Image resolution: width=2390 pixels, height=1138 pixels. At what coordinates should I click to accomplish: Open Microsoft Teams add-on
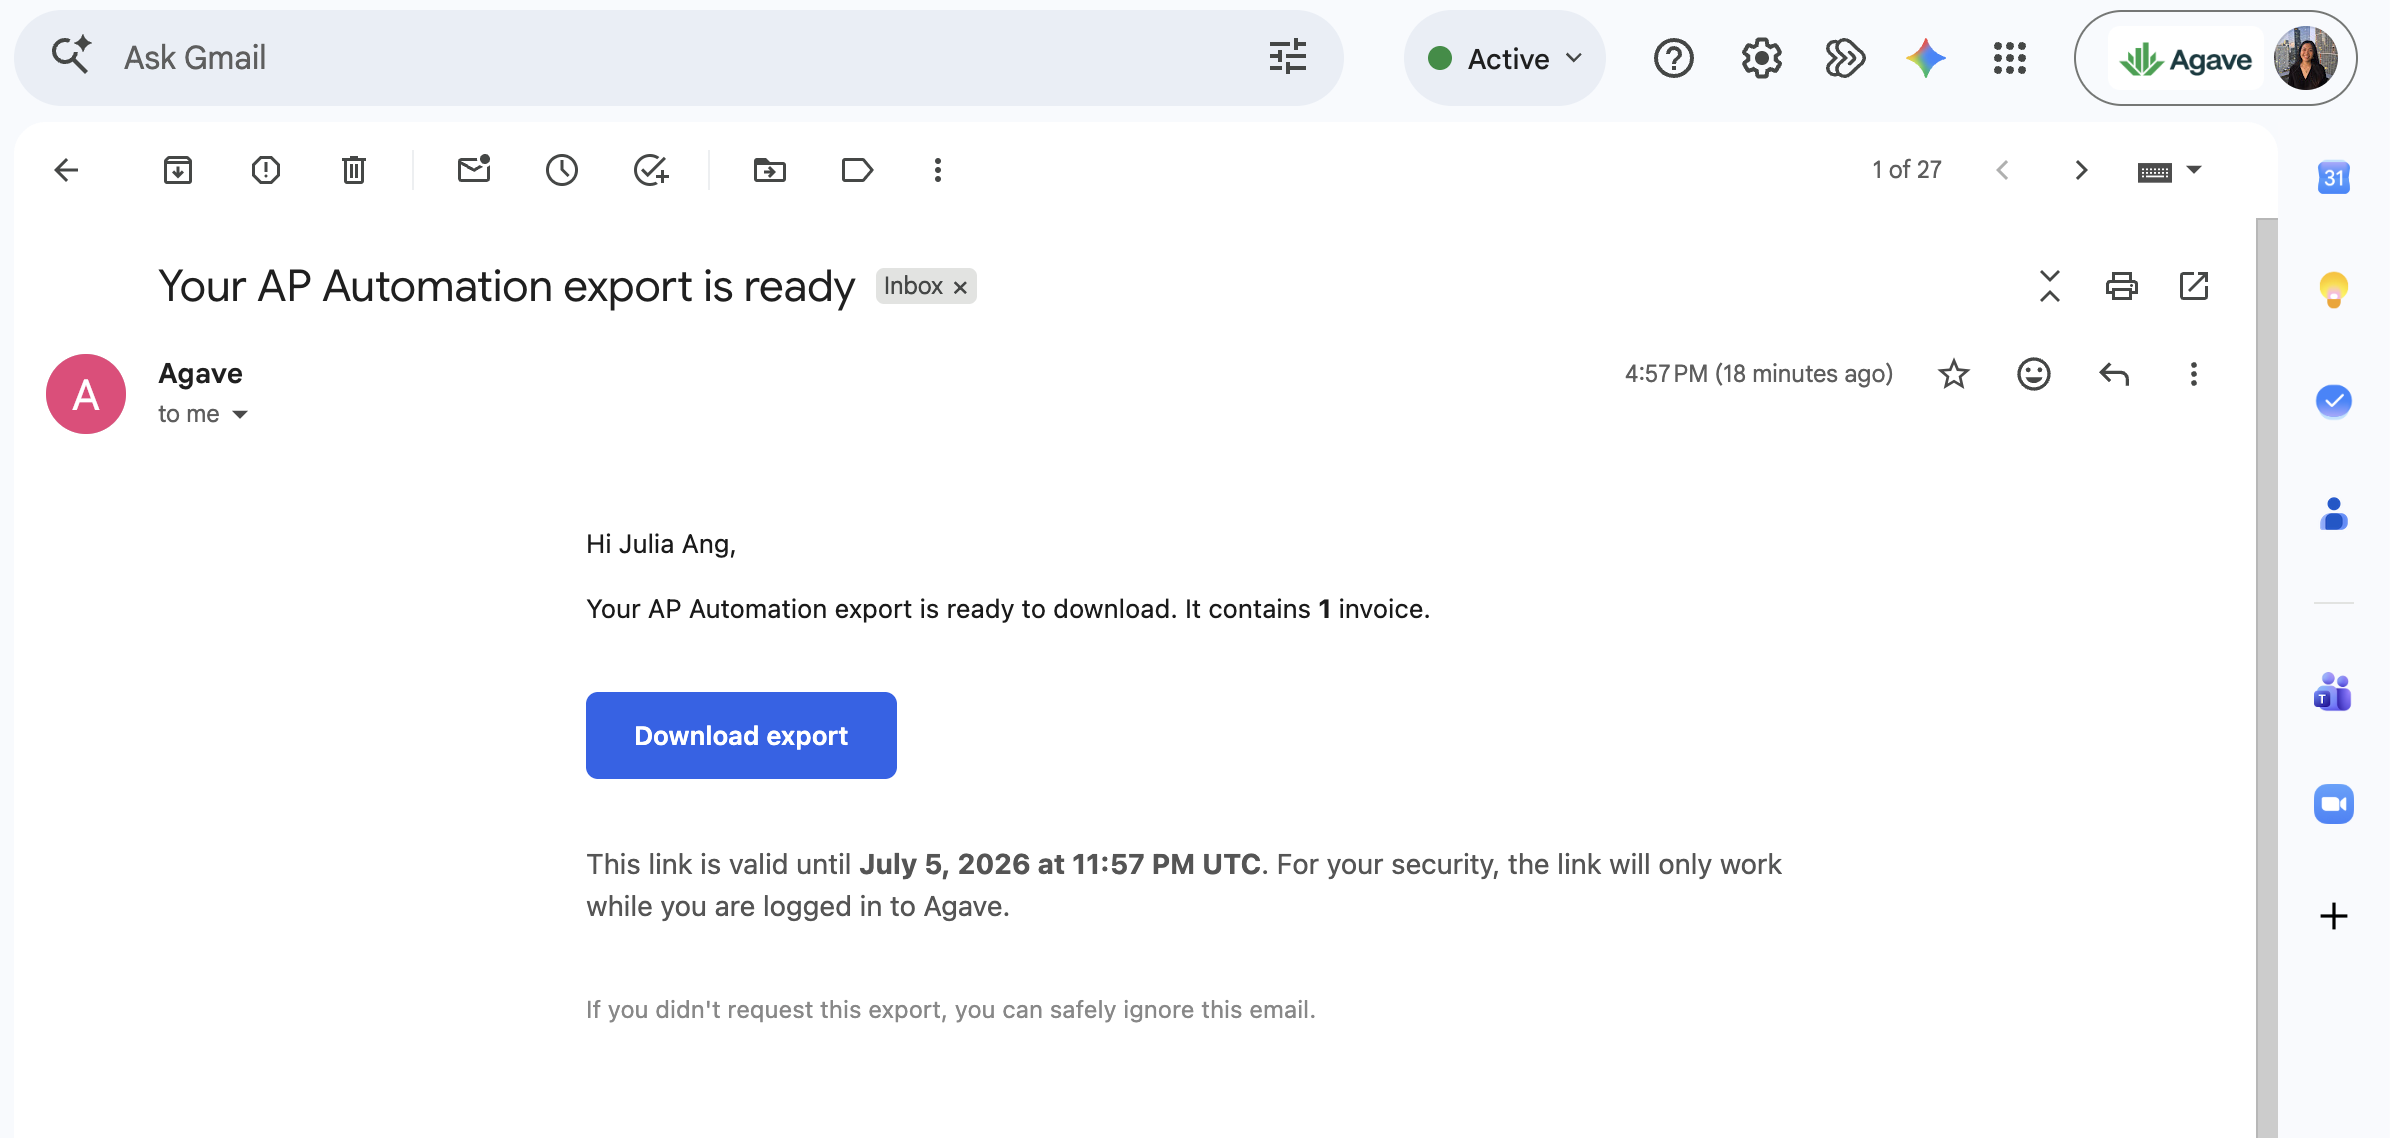[2334, 692]
